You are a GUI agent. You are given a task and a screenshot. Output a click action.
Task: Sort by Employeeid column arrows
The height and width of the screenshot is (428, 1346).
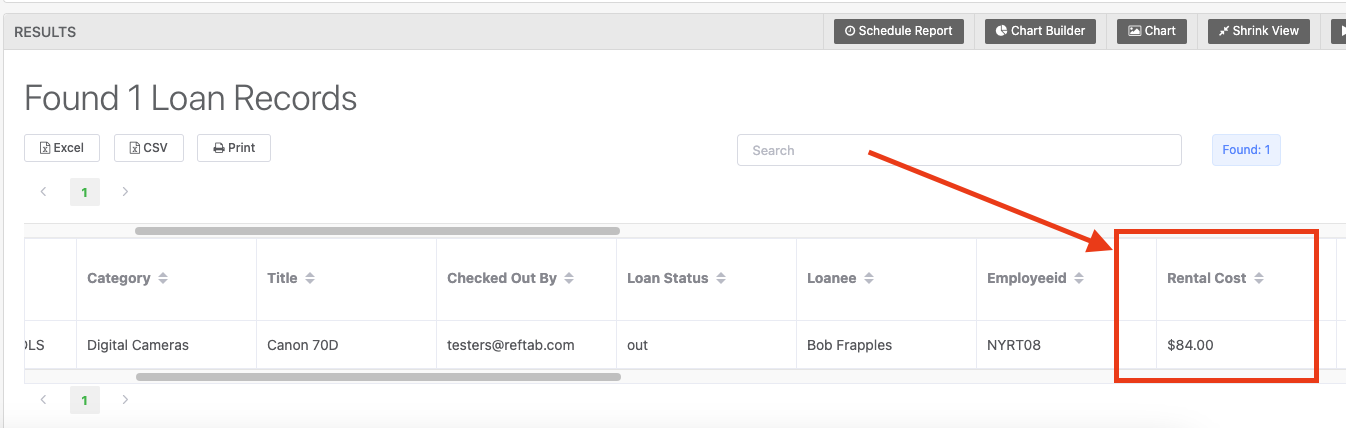[x=1079, y=278]
